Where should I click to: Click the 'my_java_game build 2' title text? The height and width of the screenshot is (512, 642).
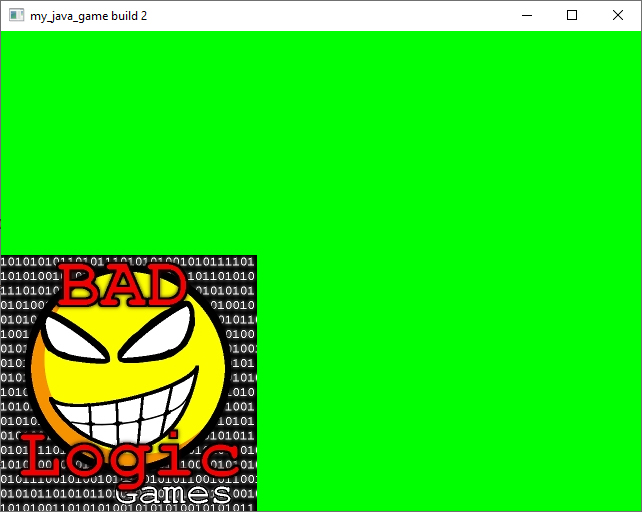(x=88, y=16)
